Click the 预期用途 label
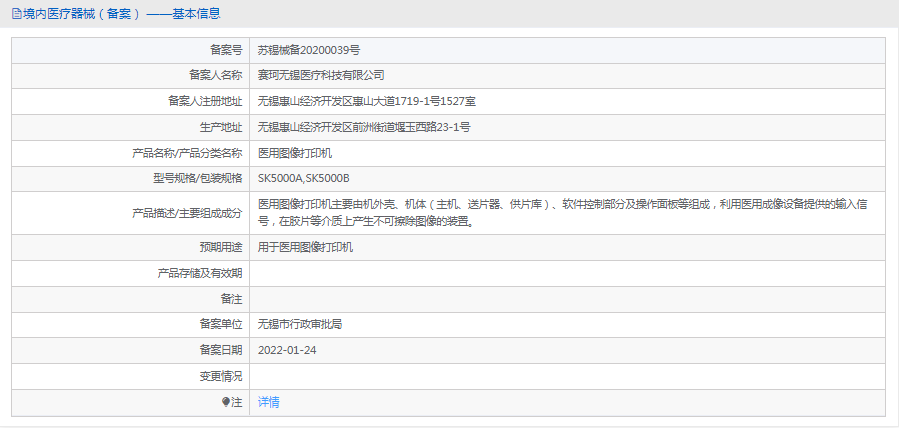 point(221,248)
